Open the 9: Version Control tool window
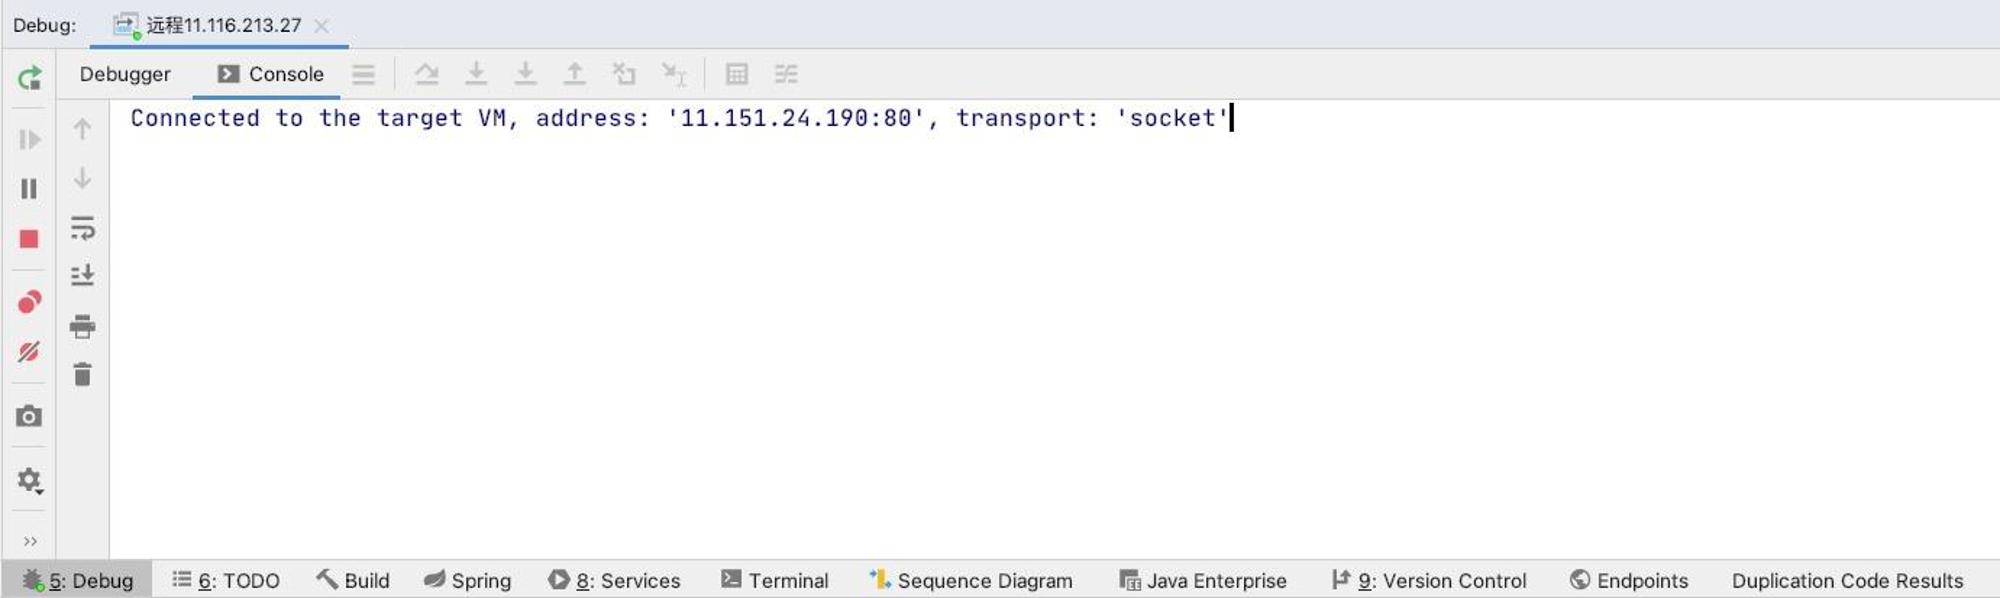Viewport: 2000px width, 598px height. (1429, 580)
